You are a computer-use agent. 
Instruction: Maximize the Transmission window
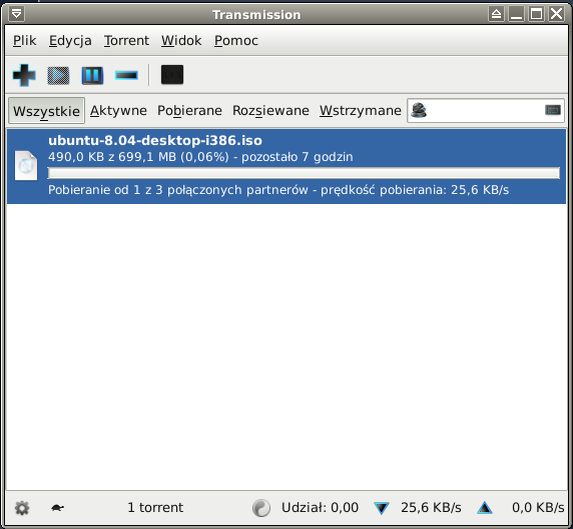point(536,14)
